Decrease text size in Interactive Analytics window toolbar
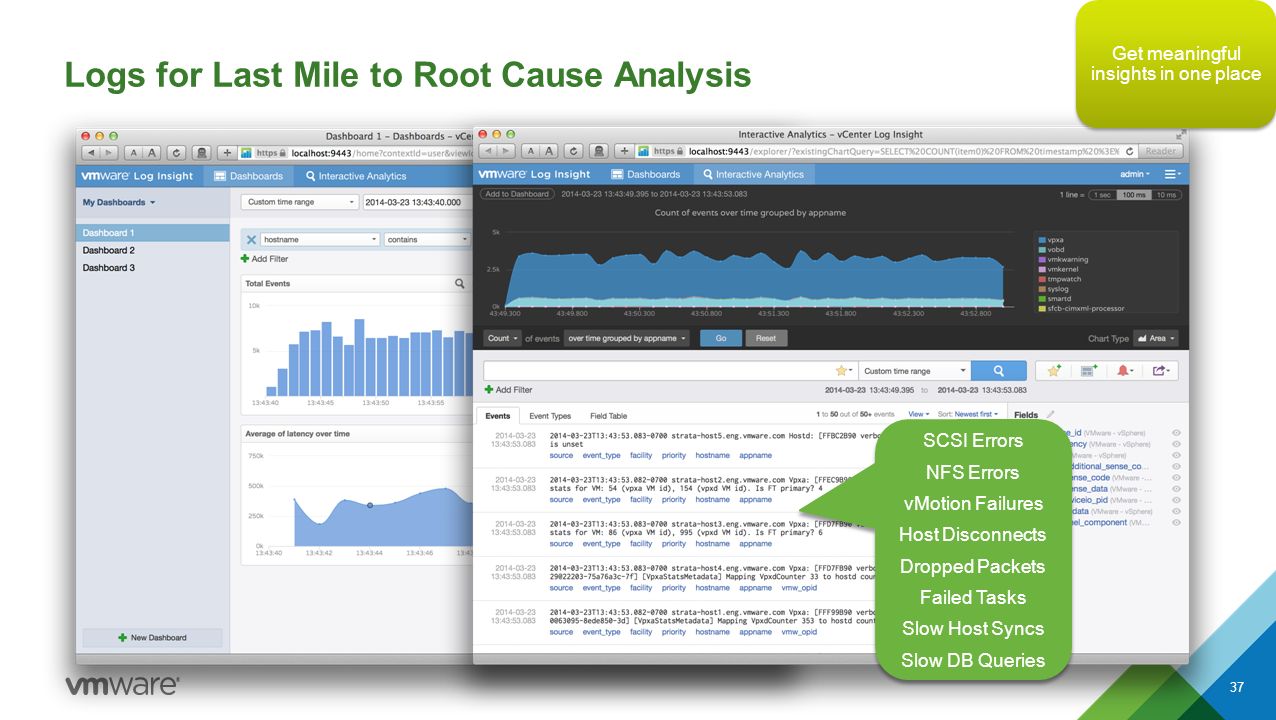Viewport: 1276px width, 720px height. click(532, 151)
